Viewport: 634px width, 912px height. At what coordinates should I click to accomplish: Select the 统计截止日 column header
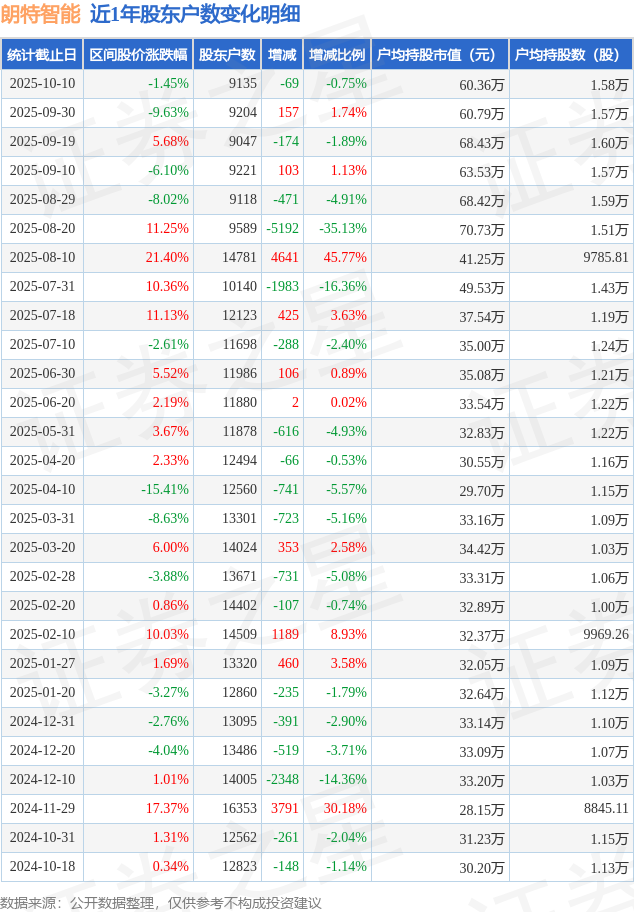(41, 55)
